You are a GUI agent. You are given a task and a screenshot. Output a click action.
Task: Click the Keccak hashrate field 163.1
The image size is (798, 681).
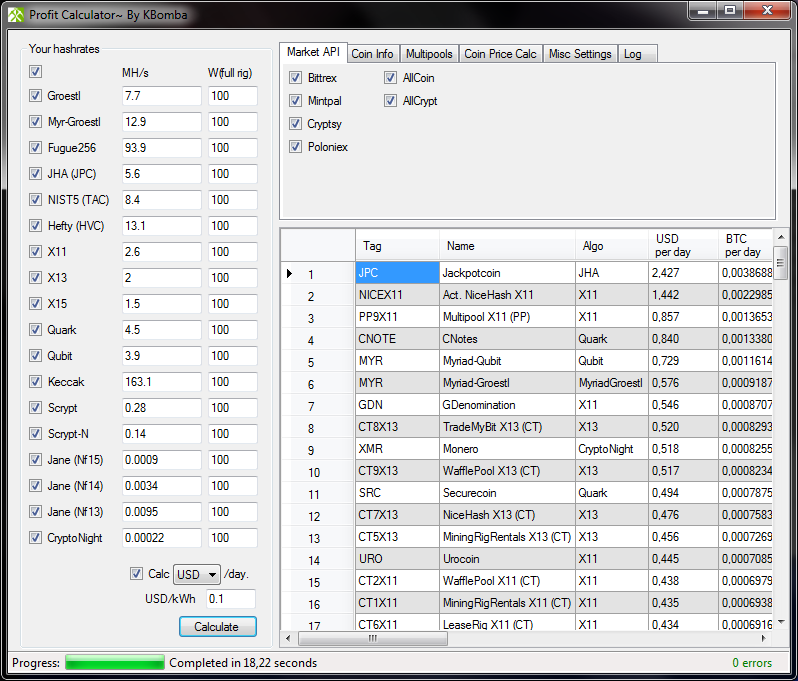(x=161, y=382)
